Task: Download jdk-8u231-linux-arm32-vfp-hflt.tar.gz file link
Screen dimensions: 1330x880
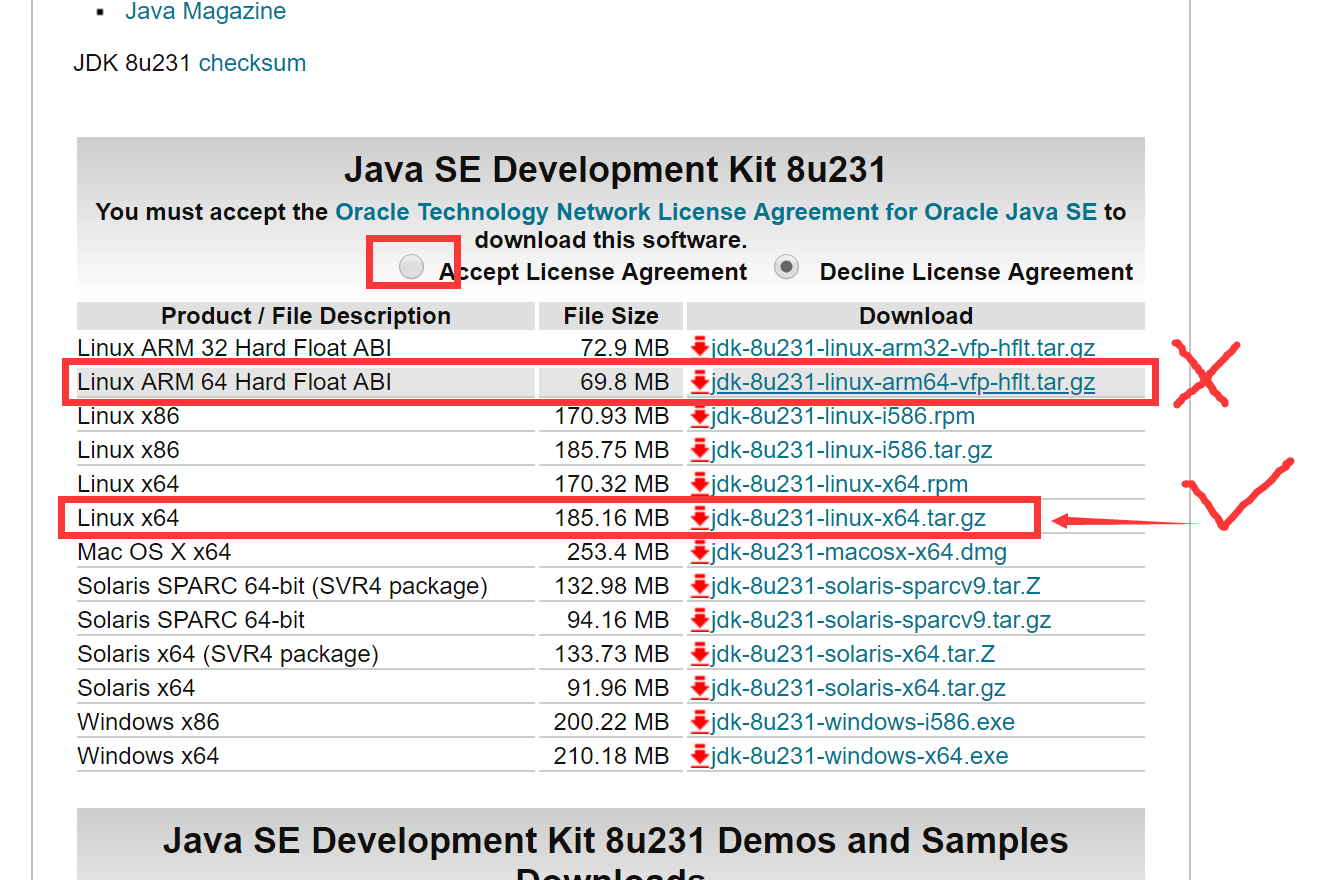Action: (903, 348)
